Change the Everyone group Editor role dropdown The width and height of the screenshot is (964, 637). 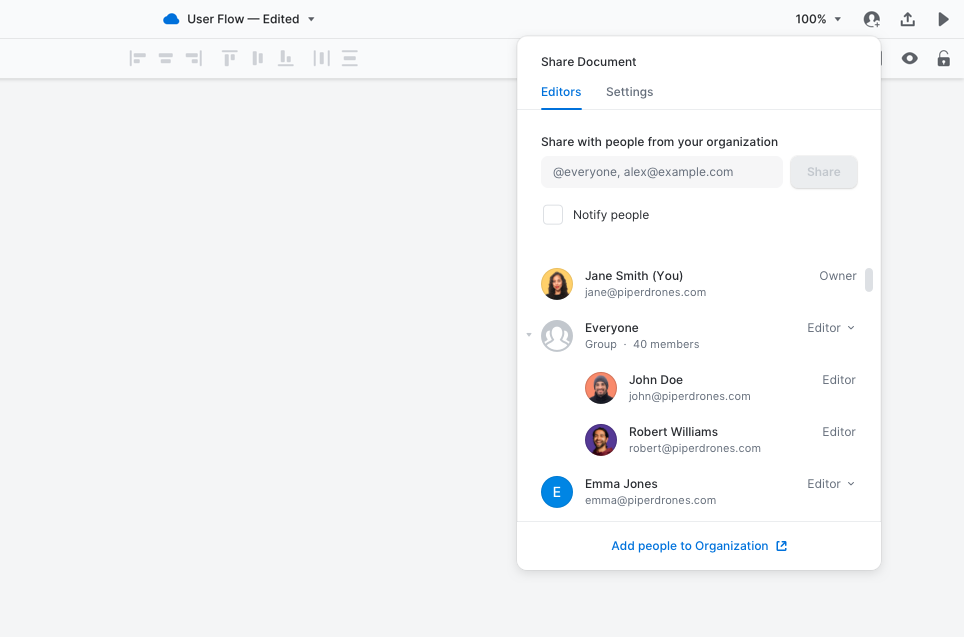[831, 328]
